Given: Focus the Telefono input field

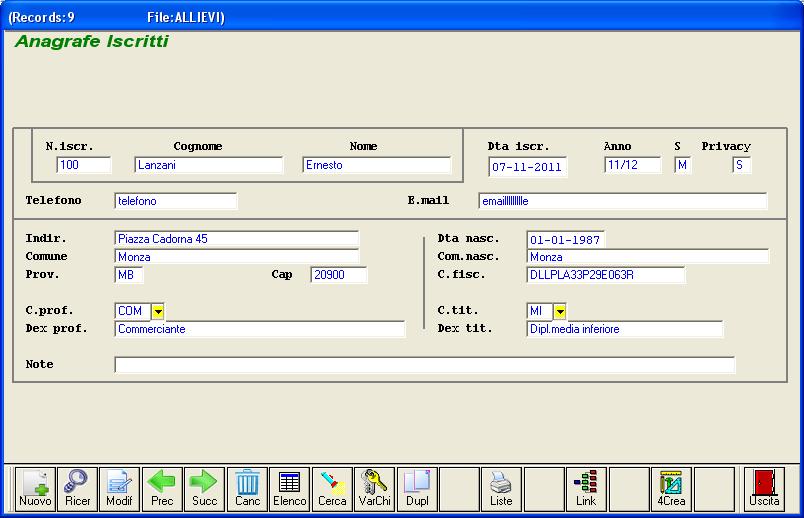Looking at the screenshot, I should click(x=175, y=201).
